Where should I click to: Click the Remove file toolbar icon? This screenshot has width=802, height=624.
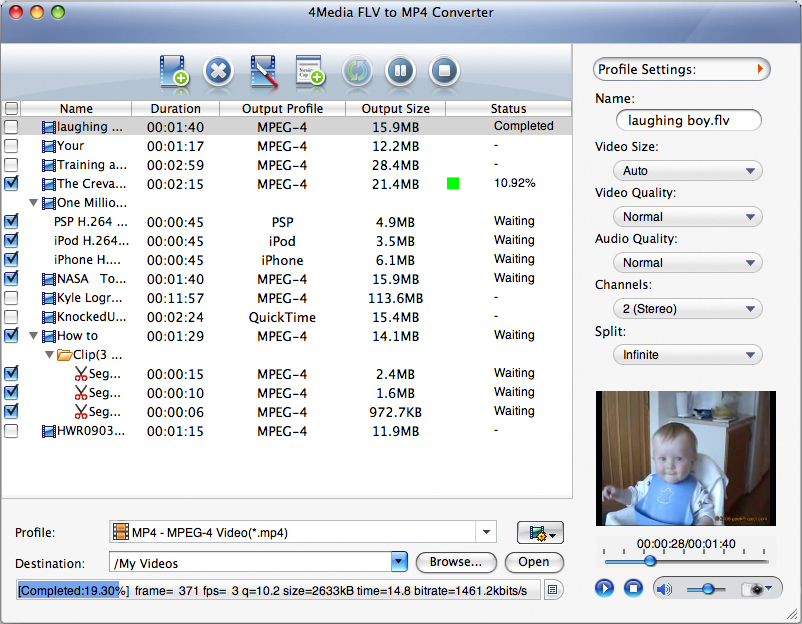(218, 71)
